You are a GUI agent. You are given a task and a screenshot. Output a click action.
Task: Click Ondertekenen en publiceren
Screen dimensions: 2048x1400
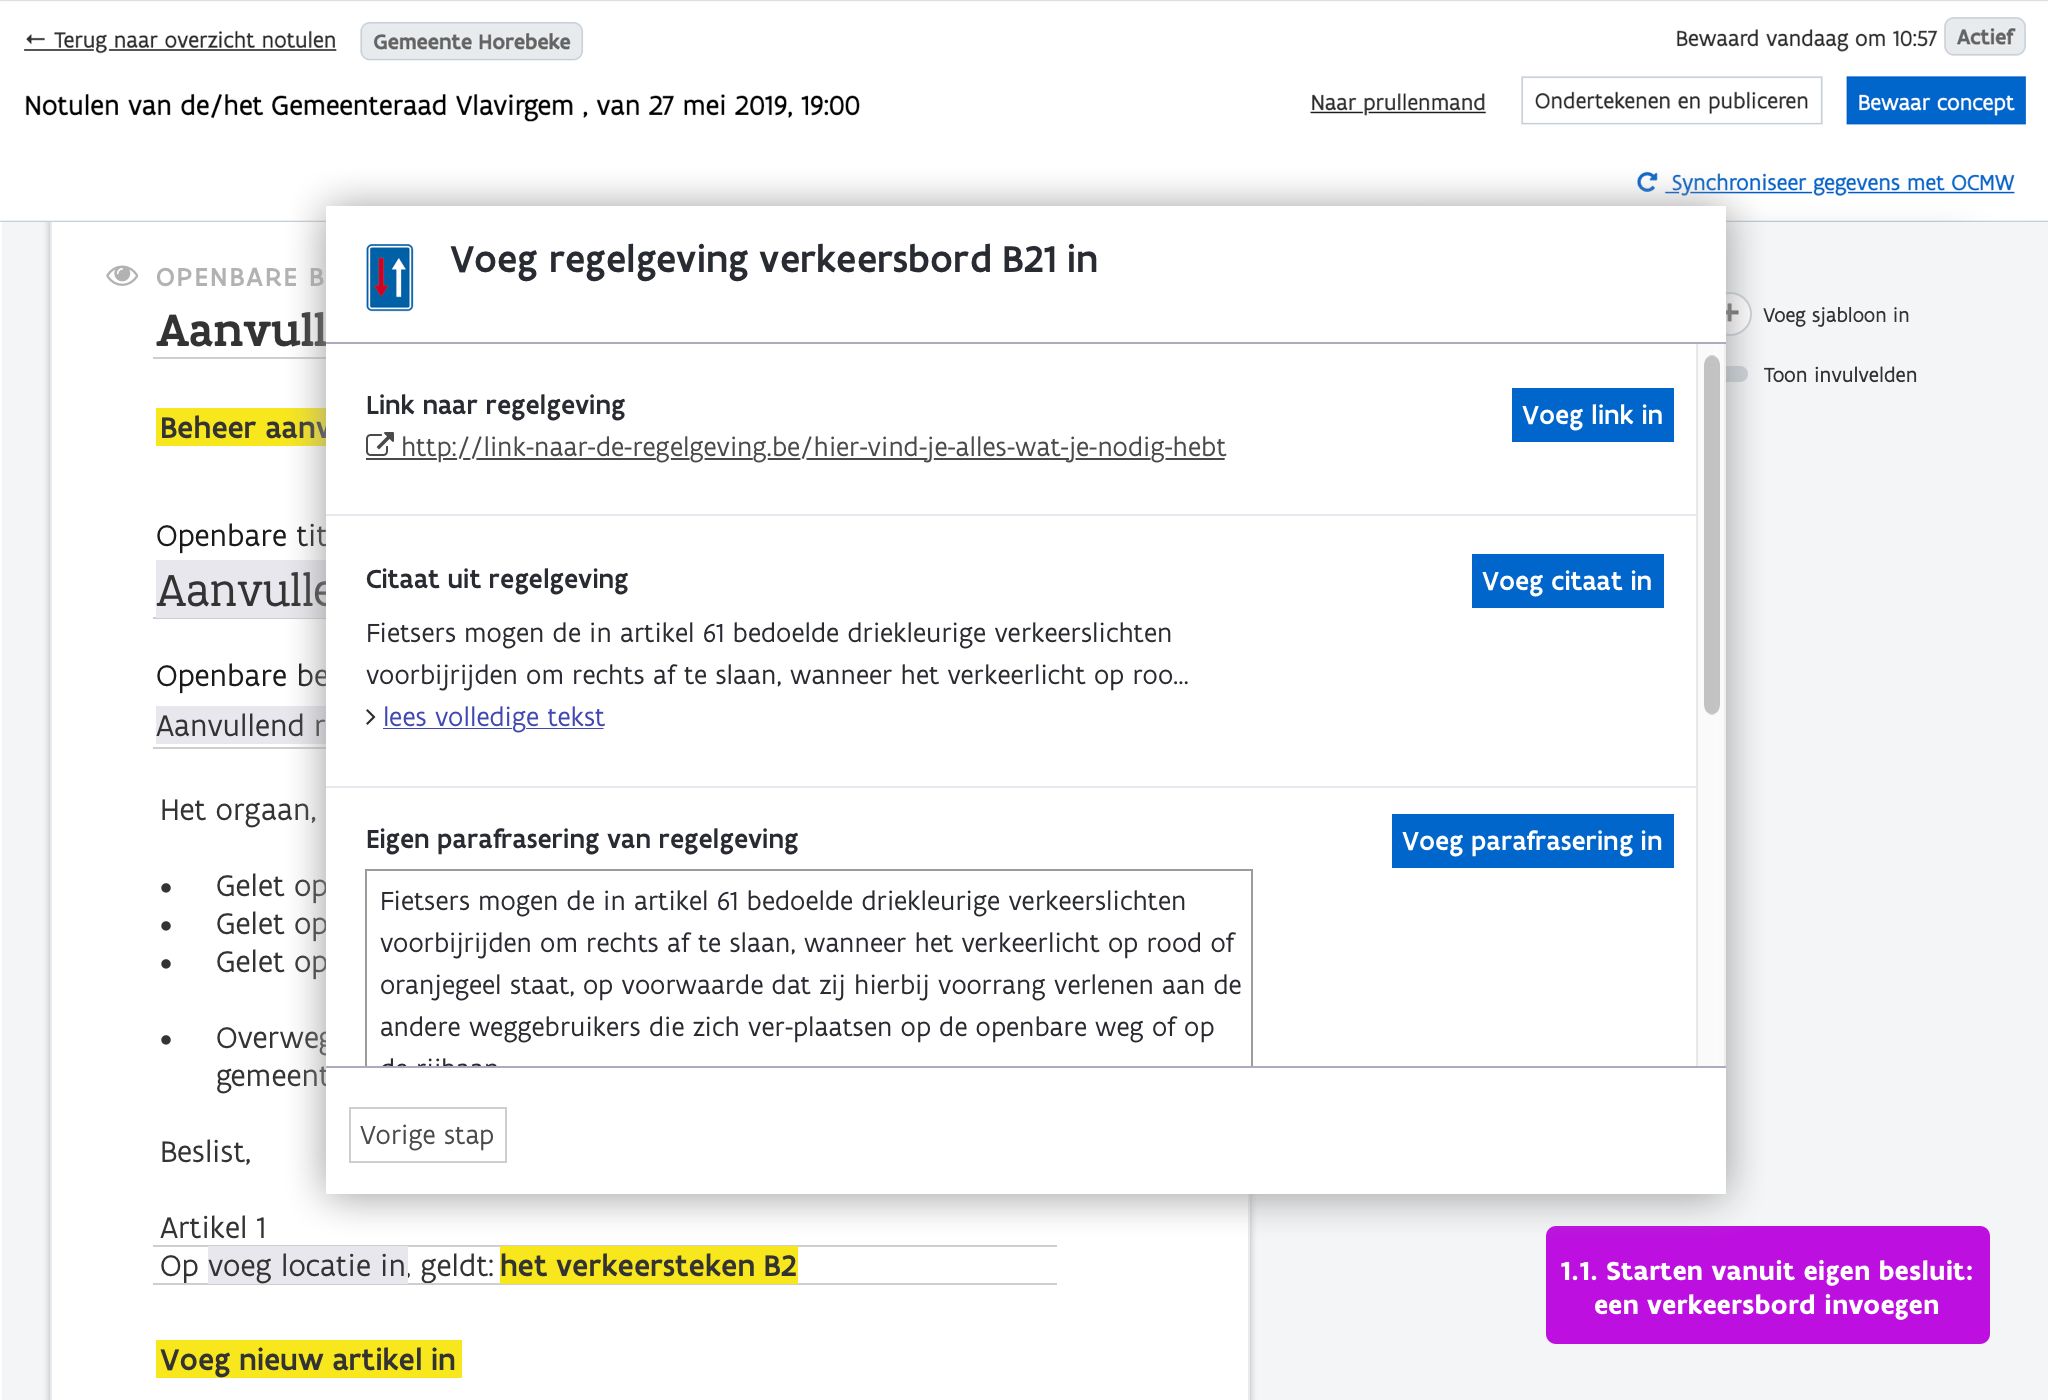1671,101
